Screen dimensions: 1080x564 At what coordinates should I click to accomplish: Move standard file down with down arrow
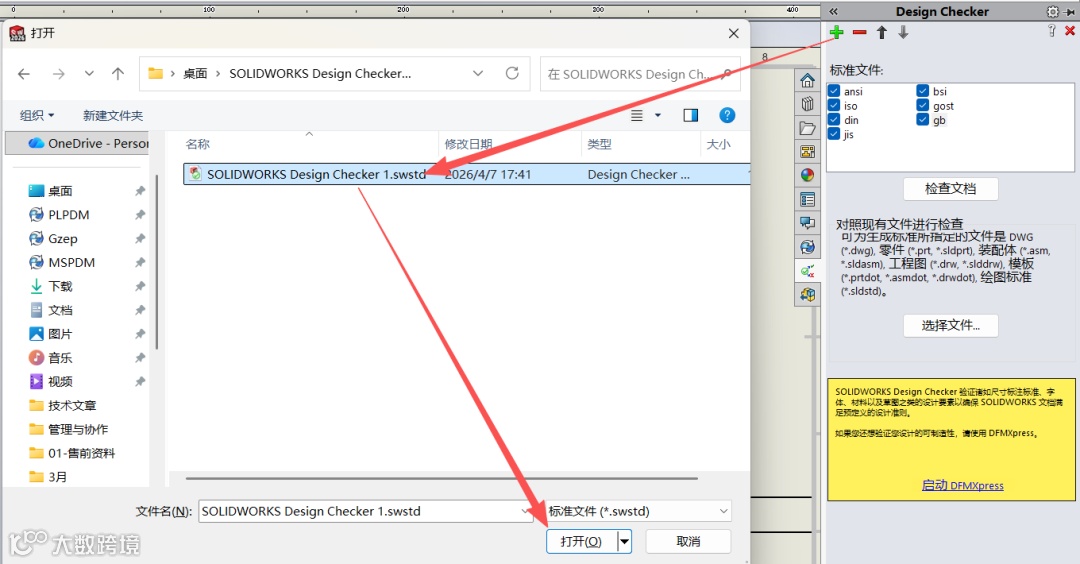click(903, 32)
